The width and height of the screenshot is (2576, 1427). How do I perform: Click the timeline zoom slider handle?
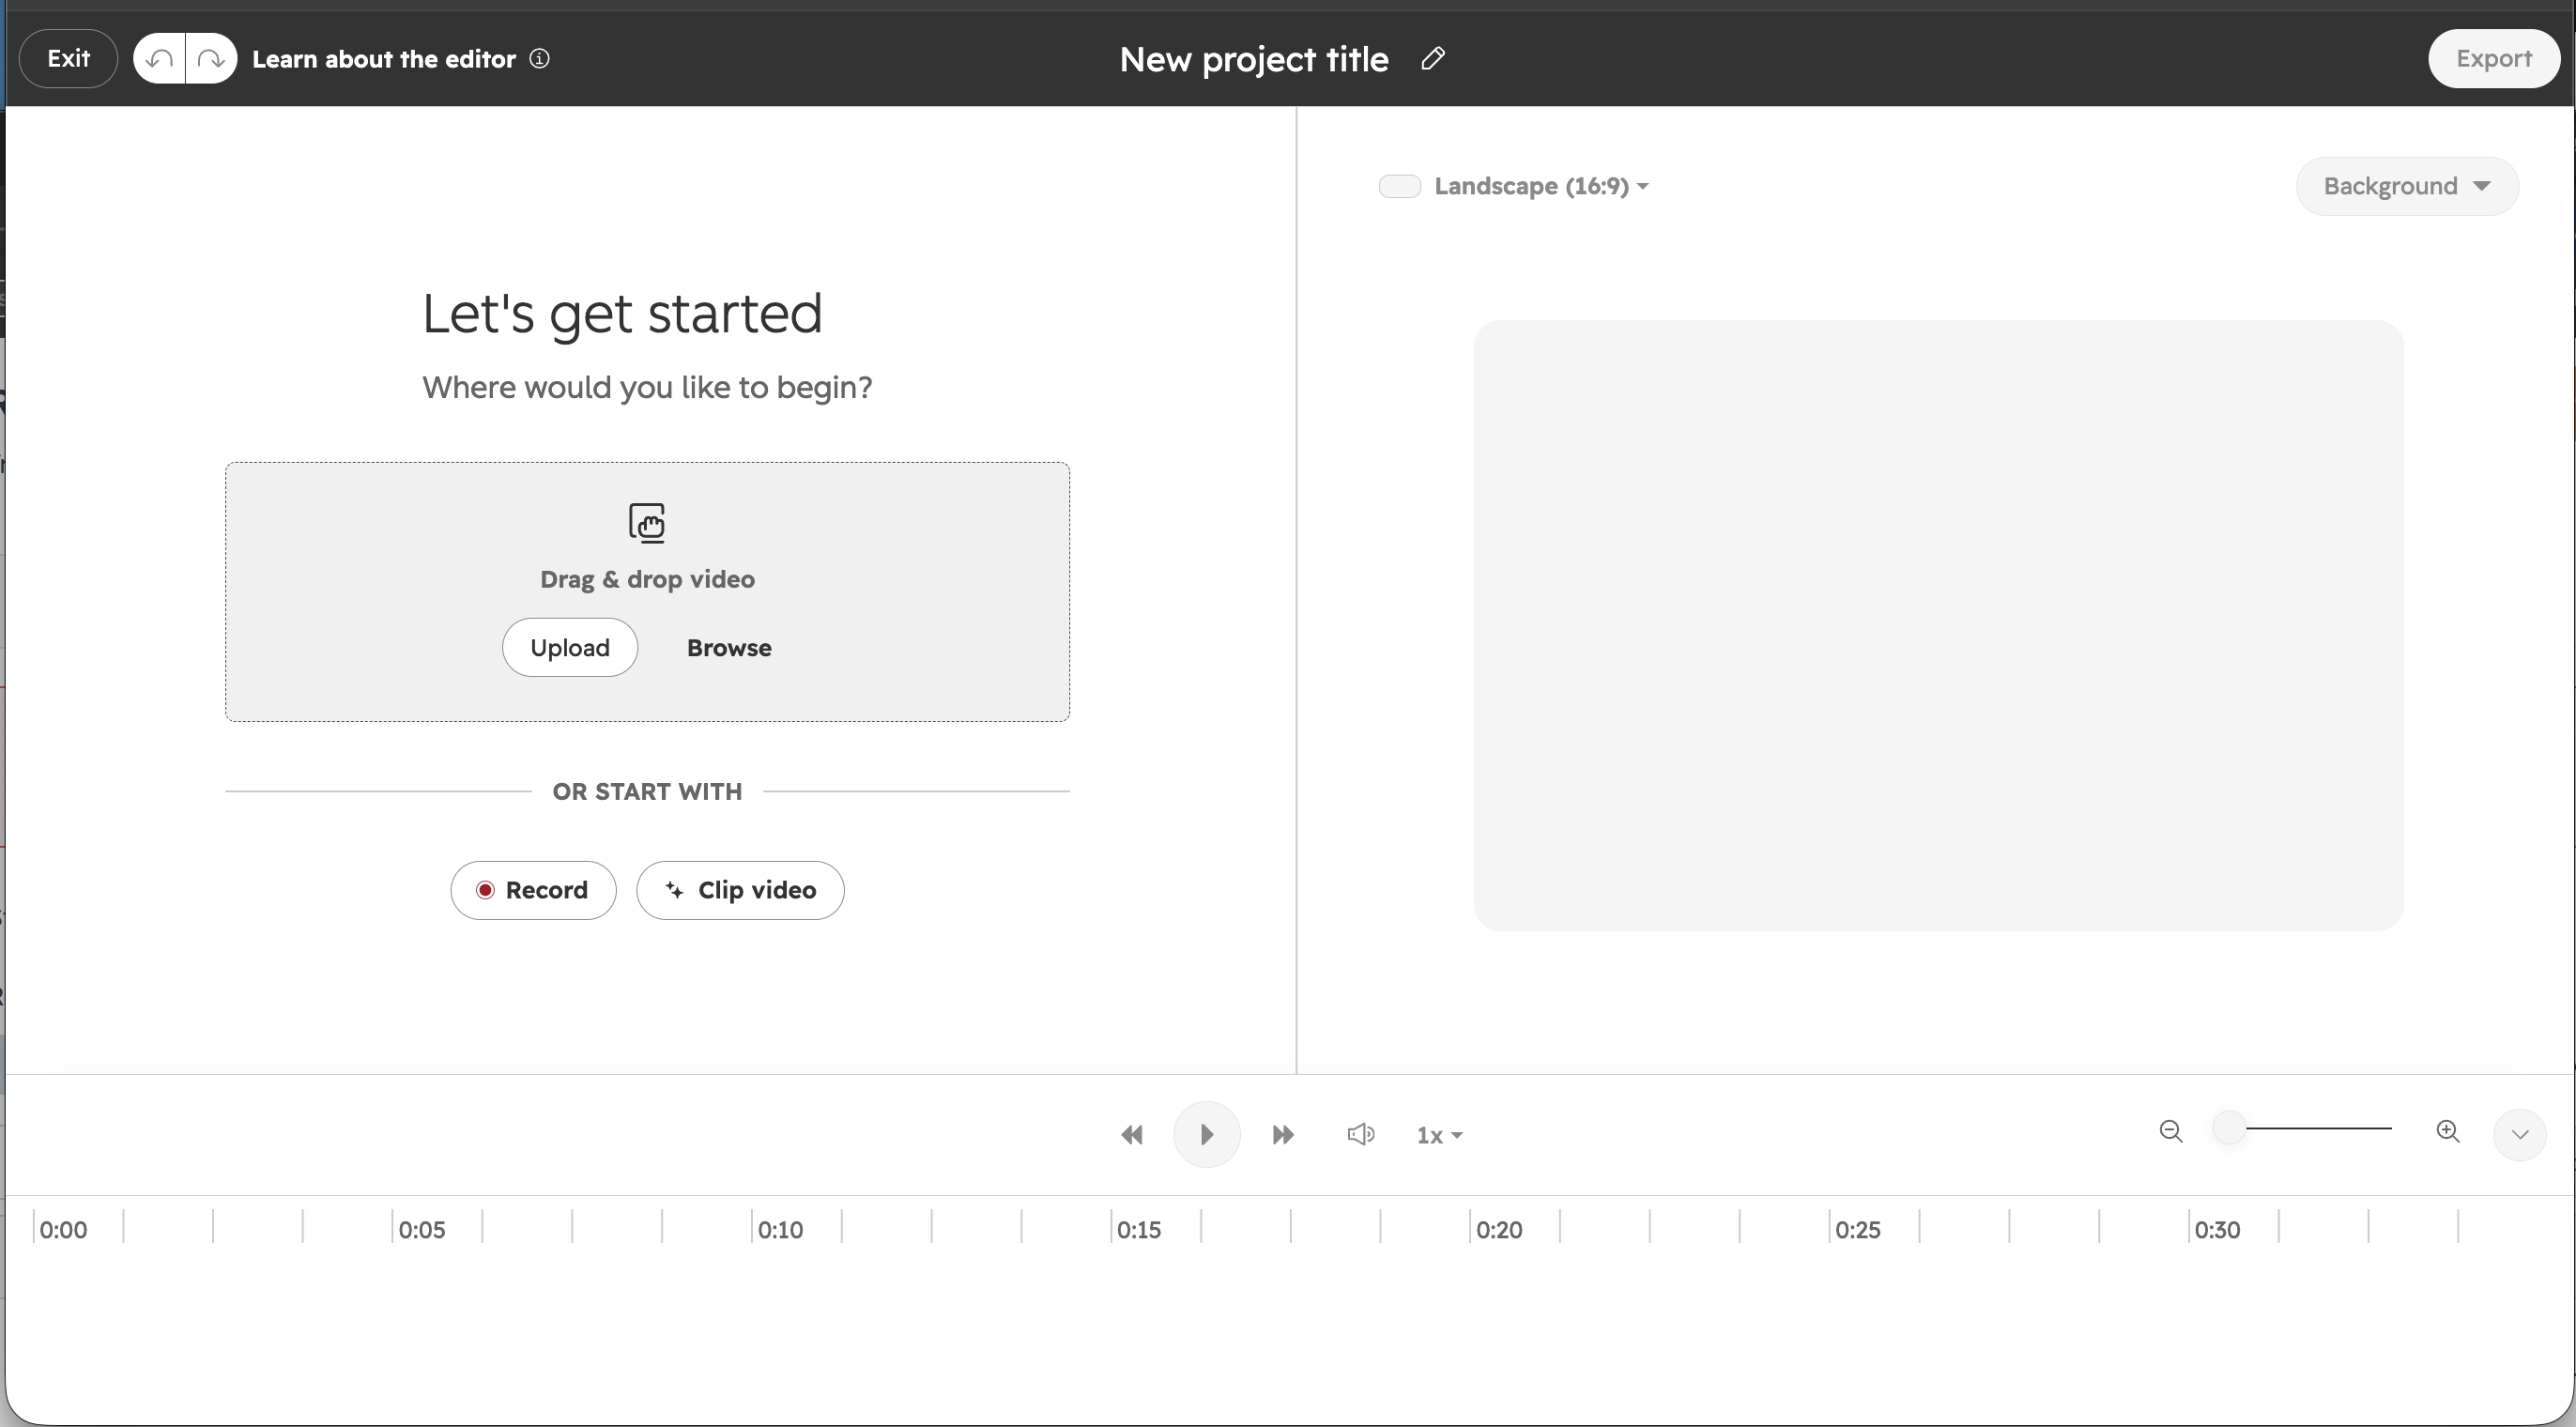pyautogui.click(x=2229, y=1129)
